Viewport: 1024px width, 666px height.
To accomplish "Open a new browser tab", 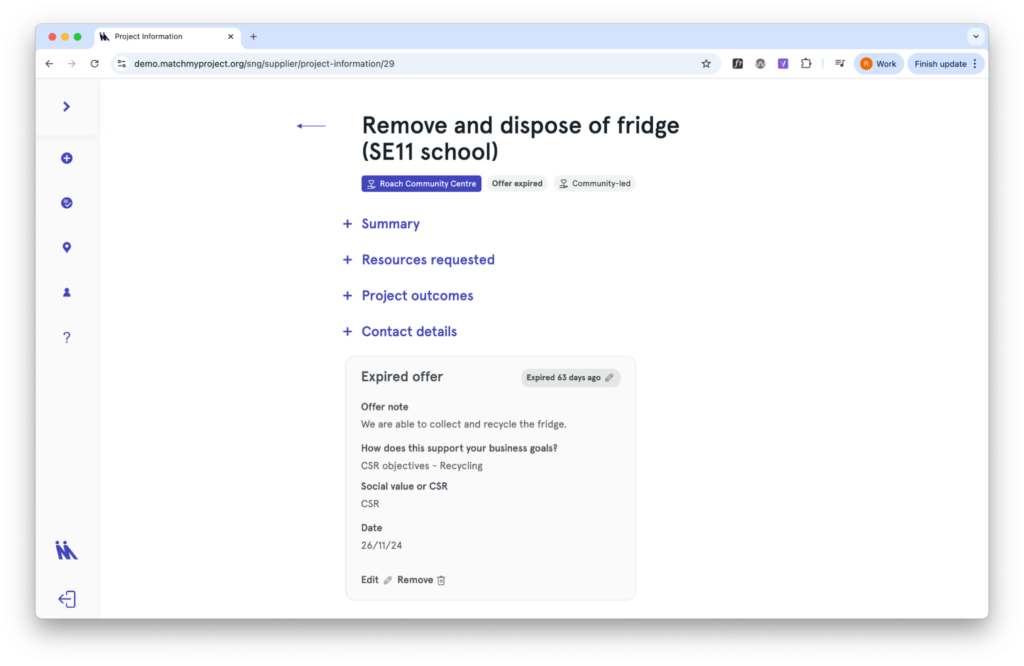I will 253,37.
